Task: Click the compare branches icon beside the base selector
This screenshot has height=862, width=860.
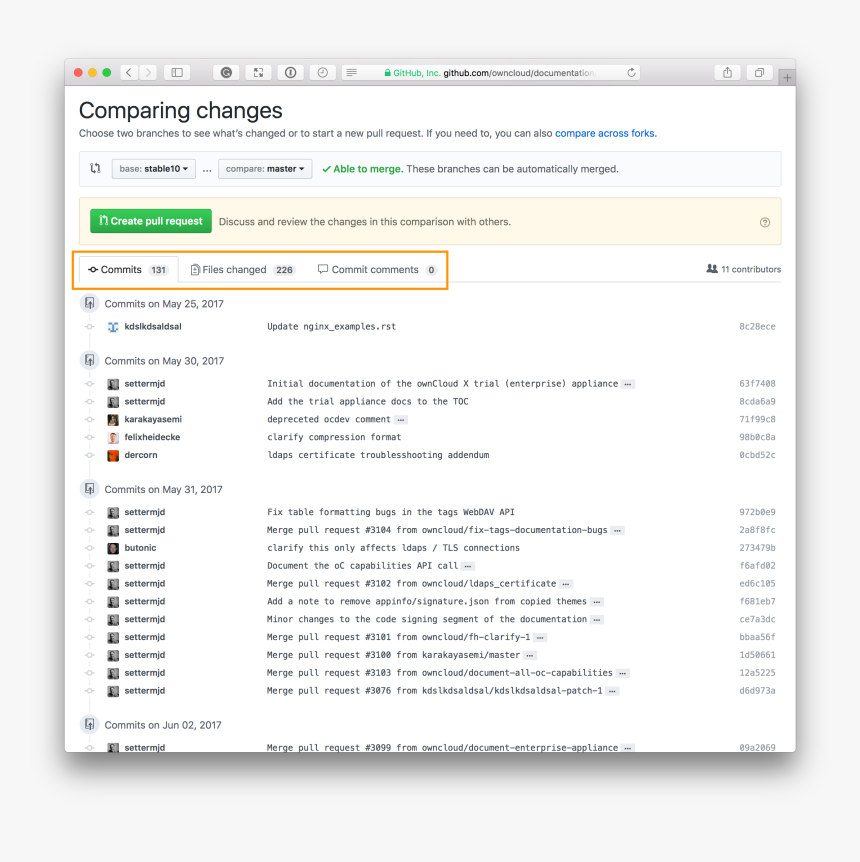Action: click(94, 168)
